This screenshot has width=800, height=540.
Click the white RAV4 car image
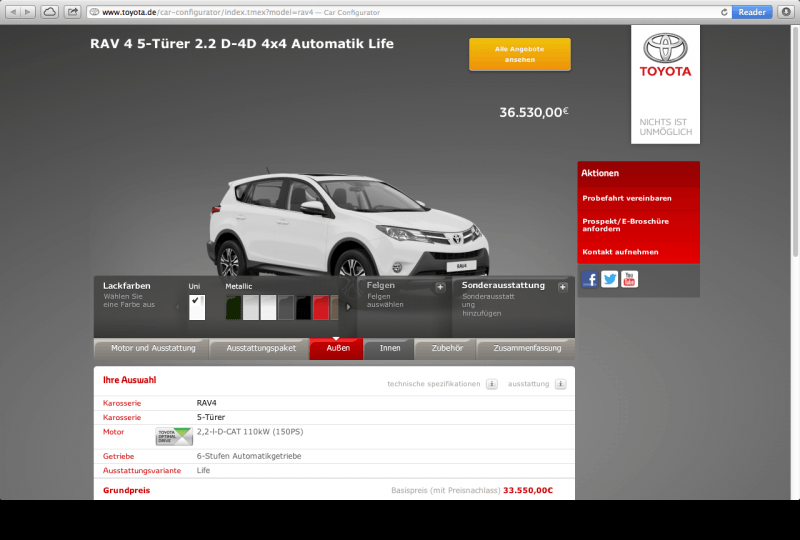coord(348,223)
